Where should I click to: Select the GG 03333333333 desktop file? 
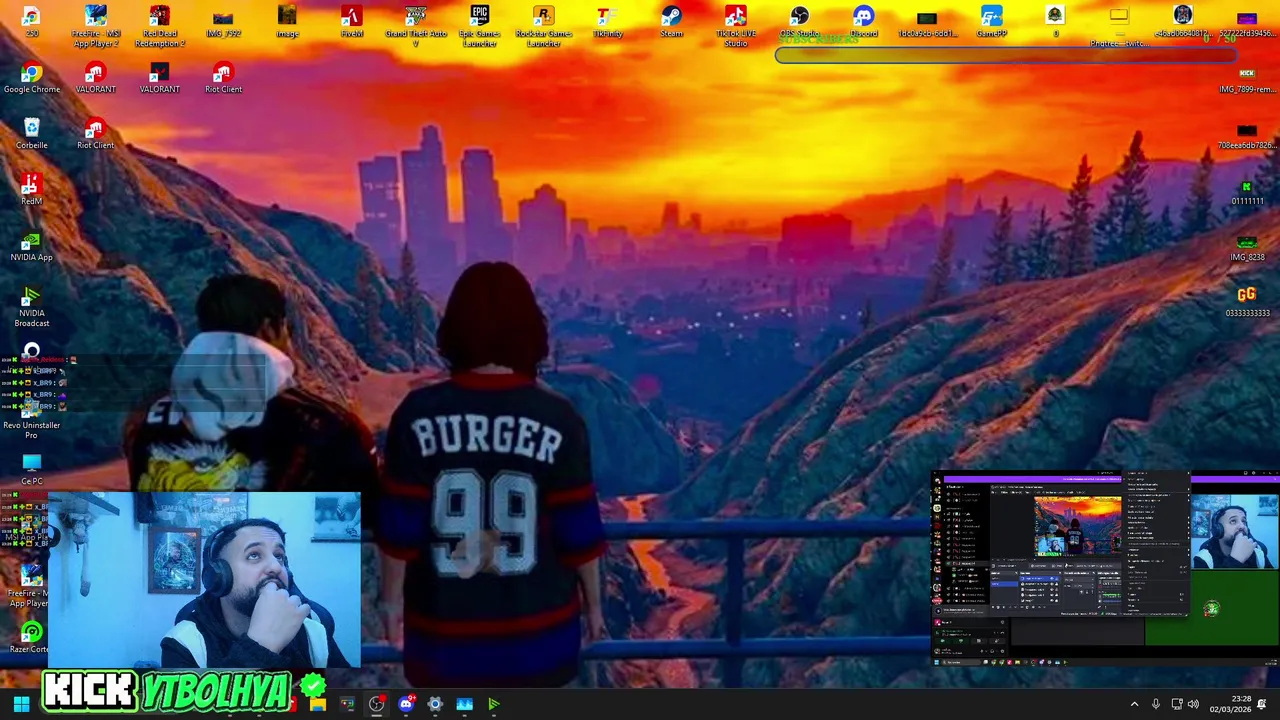point(1247,303)
